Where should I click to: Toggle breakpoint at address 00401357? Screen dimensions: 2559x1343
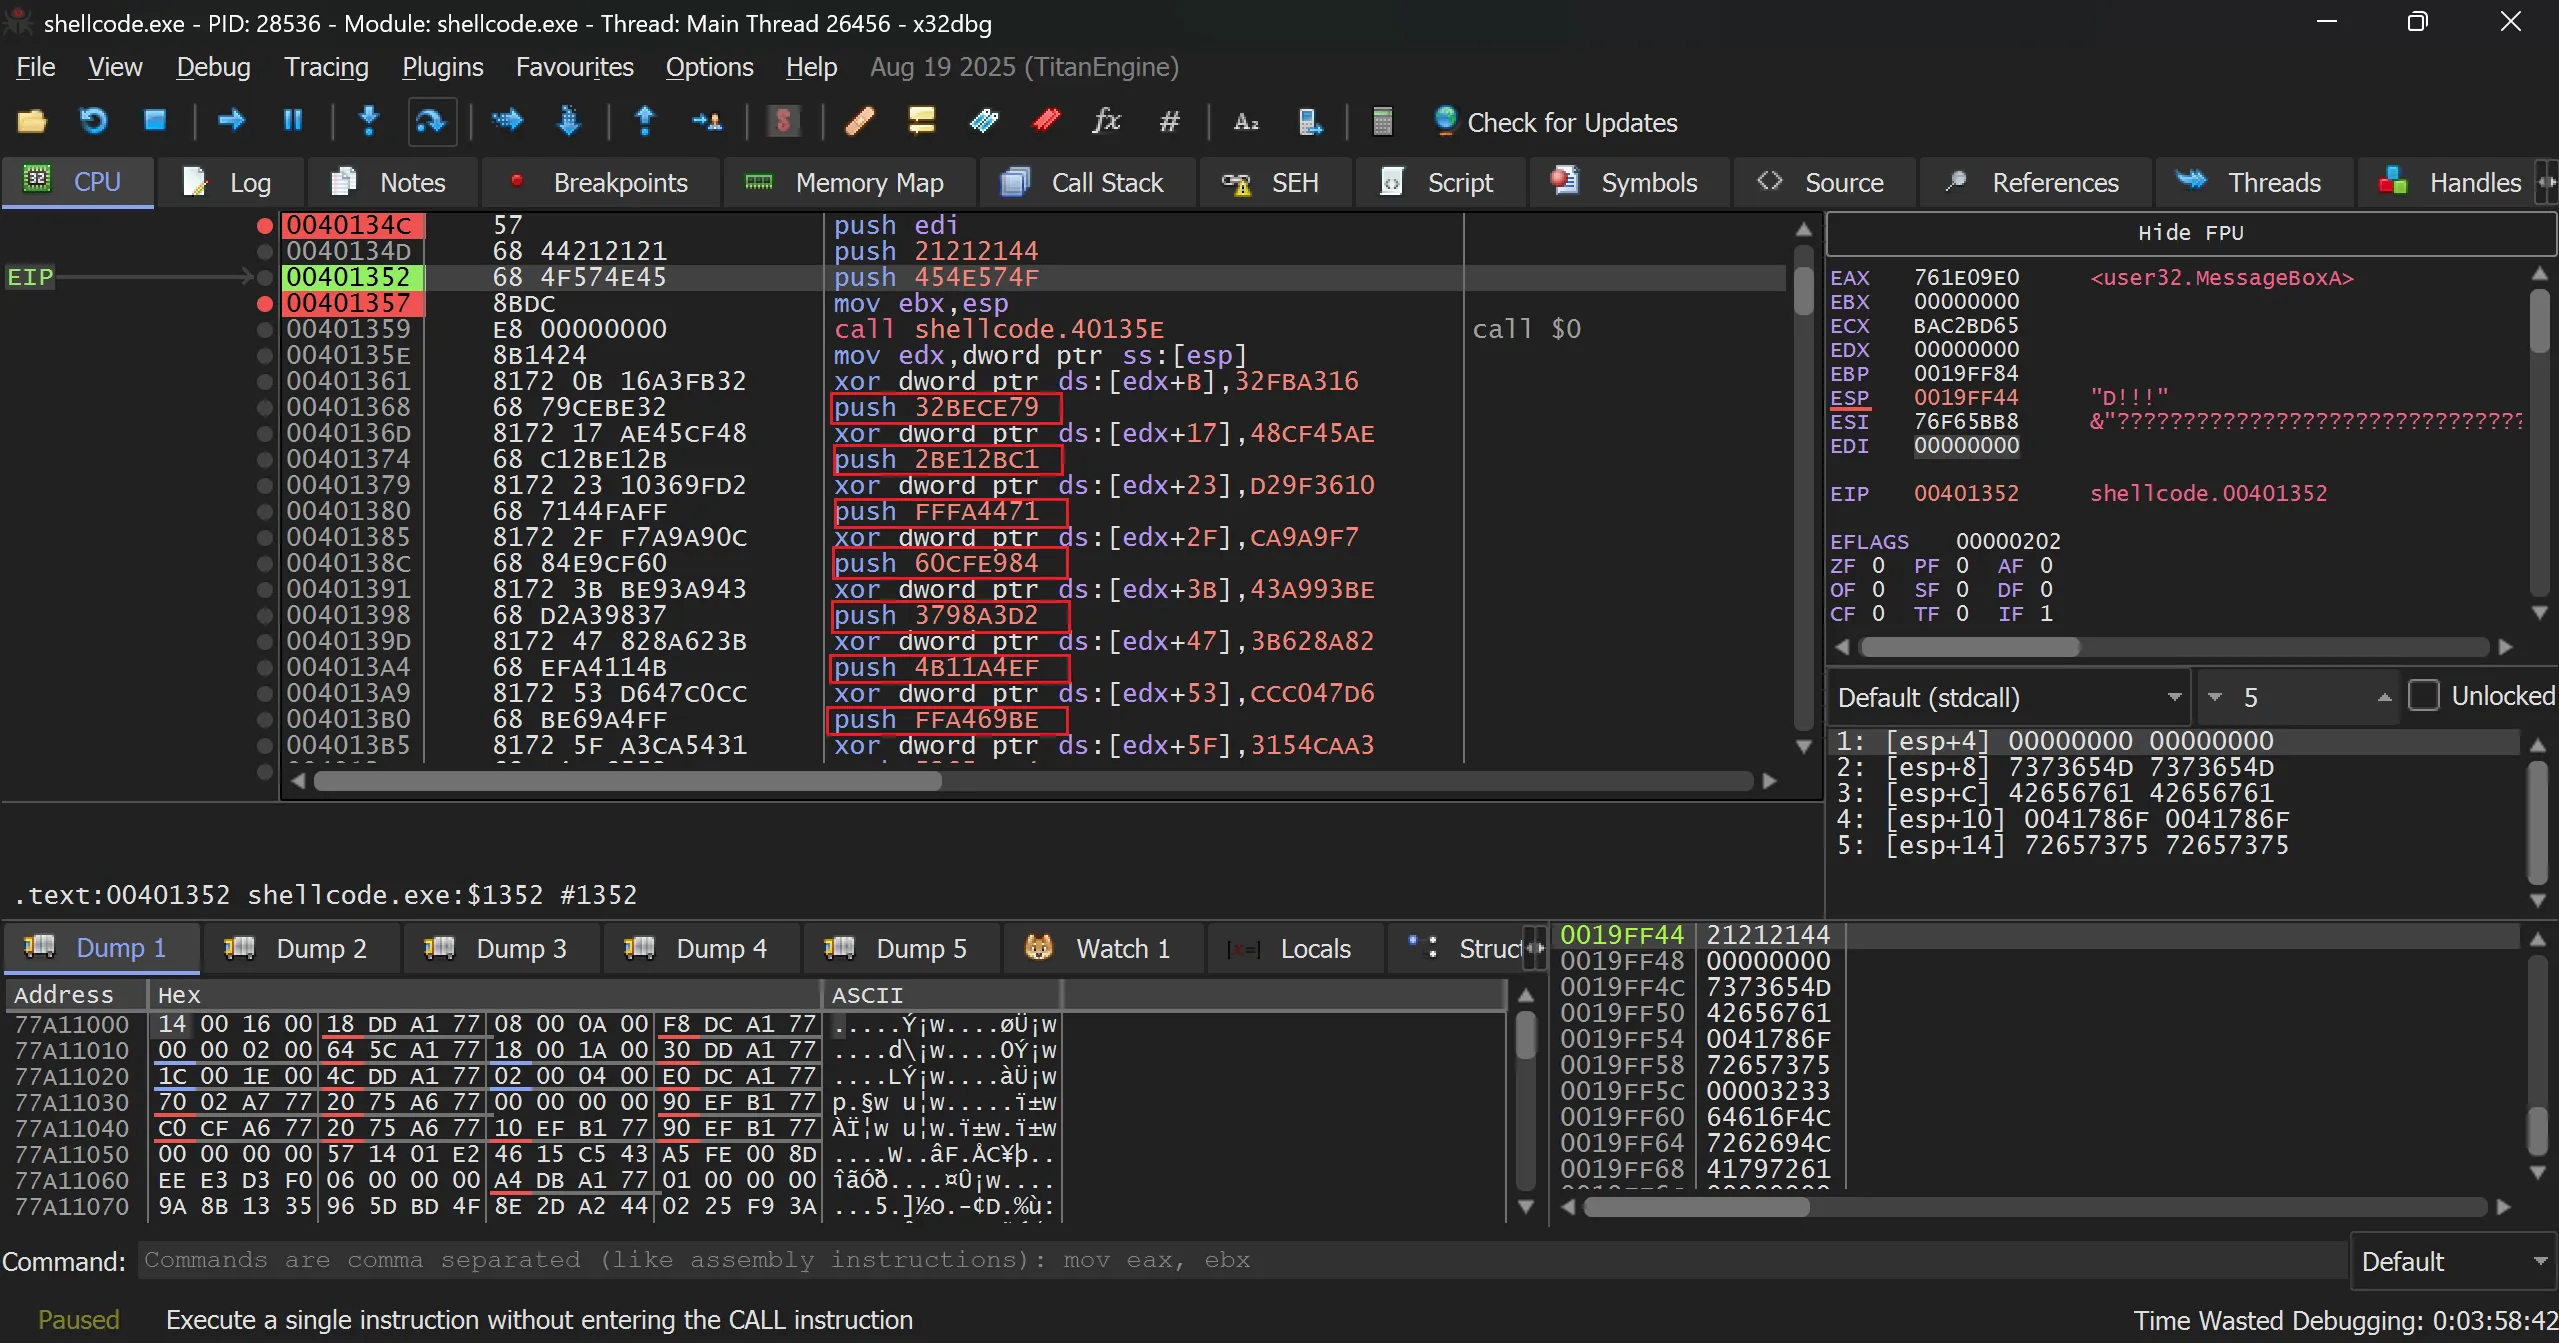264,303
